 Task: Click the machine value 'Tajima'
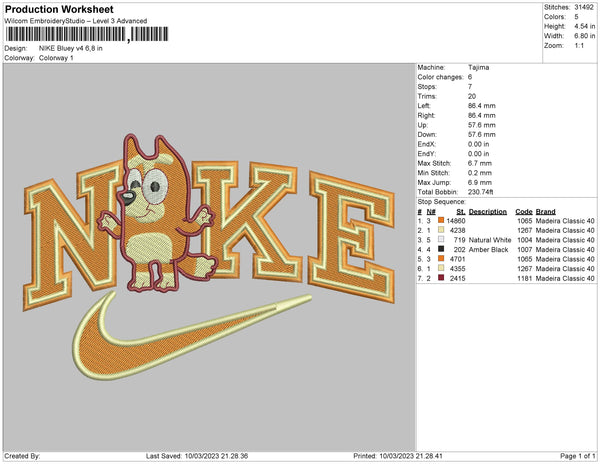pyautogui.click(x=478, y=67)
